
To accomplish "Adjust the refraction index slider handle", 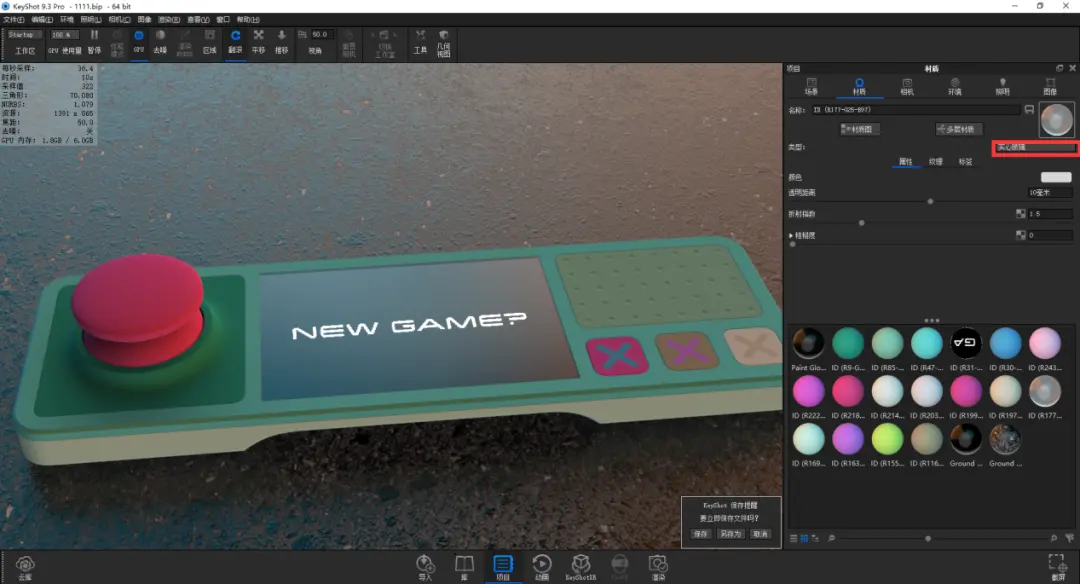I will [862, 223].
